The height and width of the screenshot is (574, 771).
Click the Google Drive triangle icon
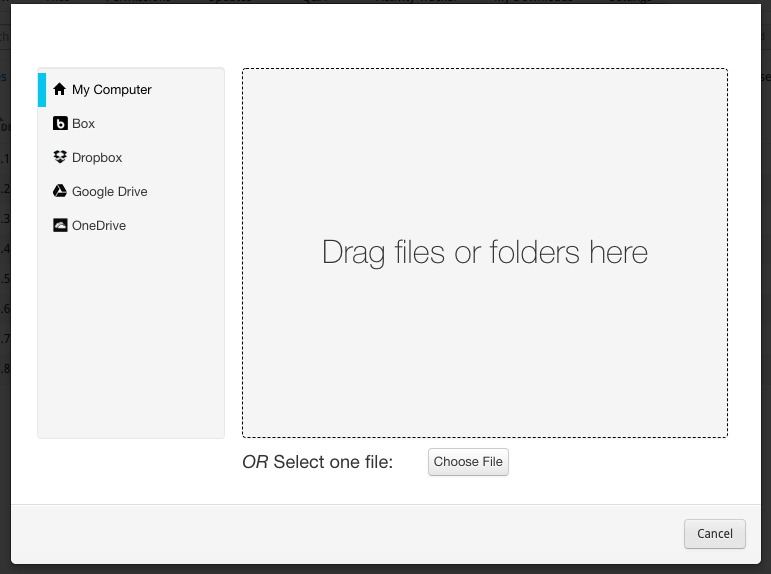60,191
